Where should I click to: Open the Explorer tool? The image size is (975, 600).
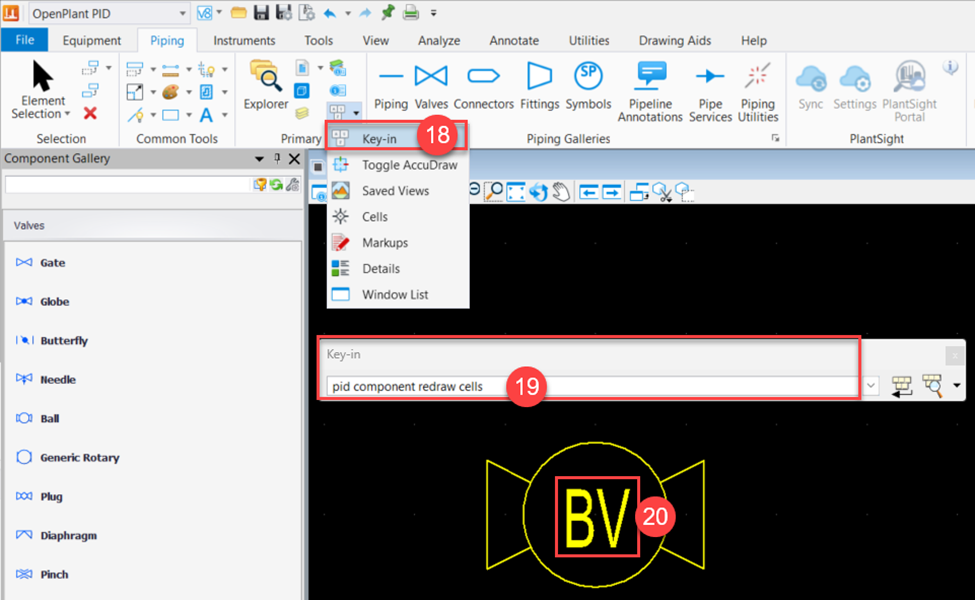[266, 86]
